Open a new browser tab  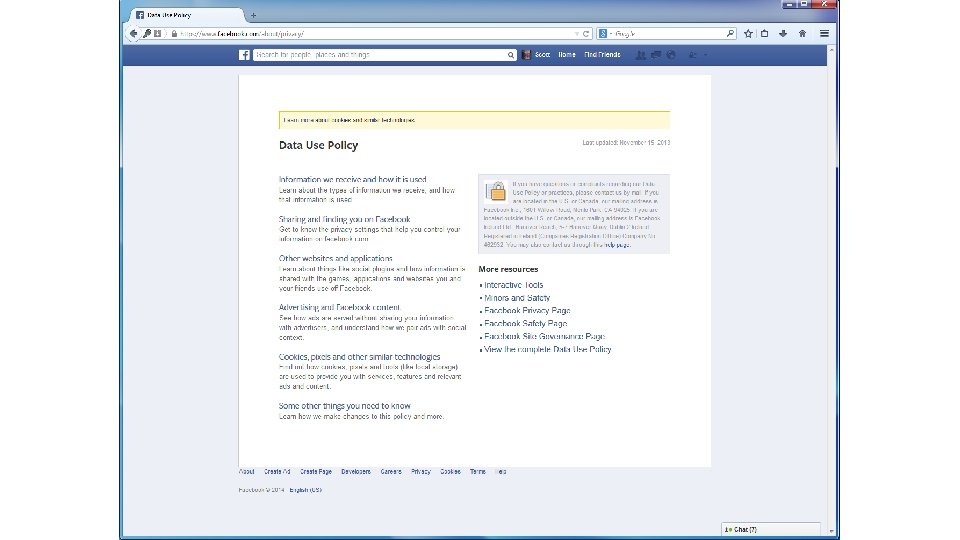(253, 15)
